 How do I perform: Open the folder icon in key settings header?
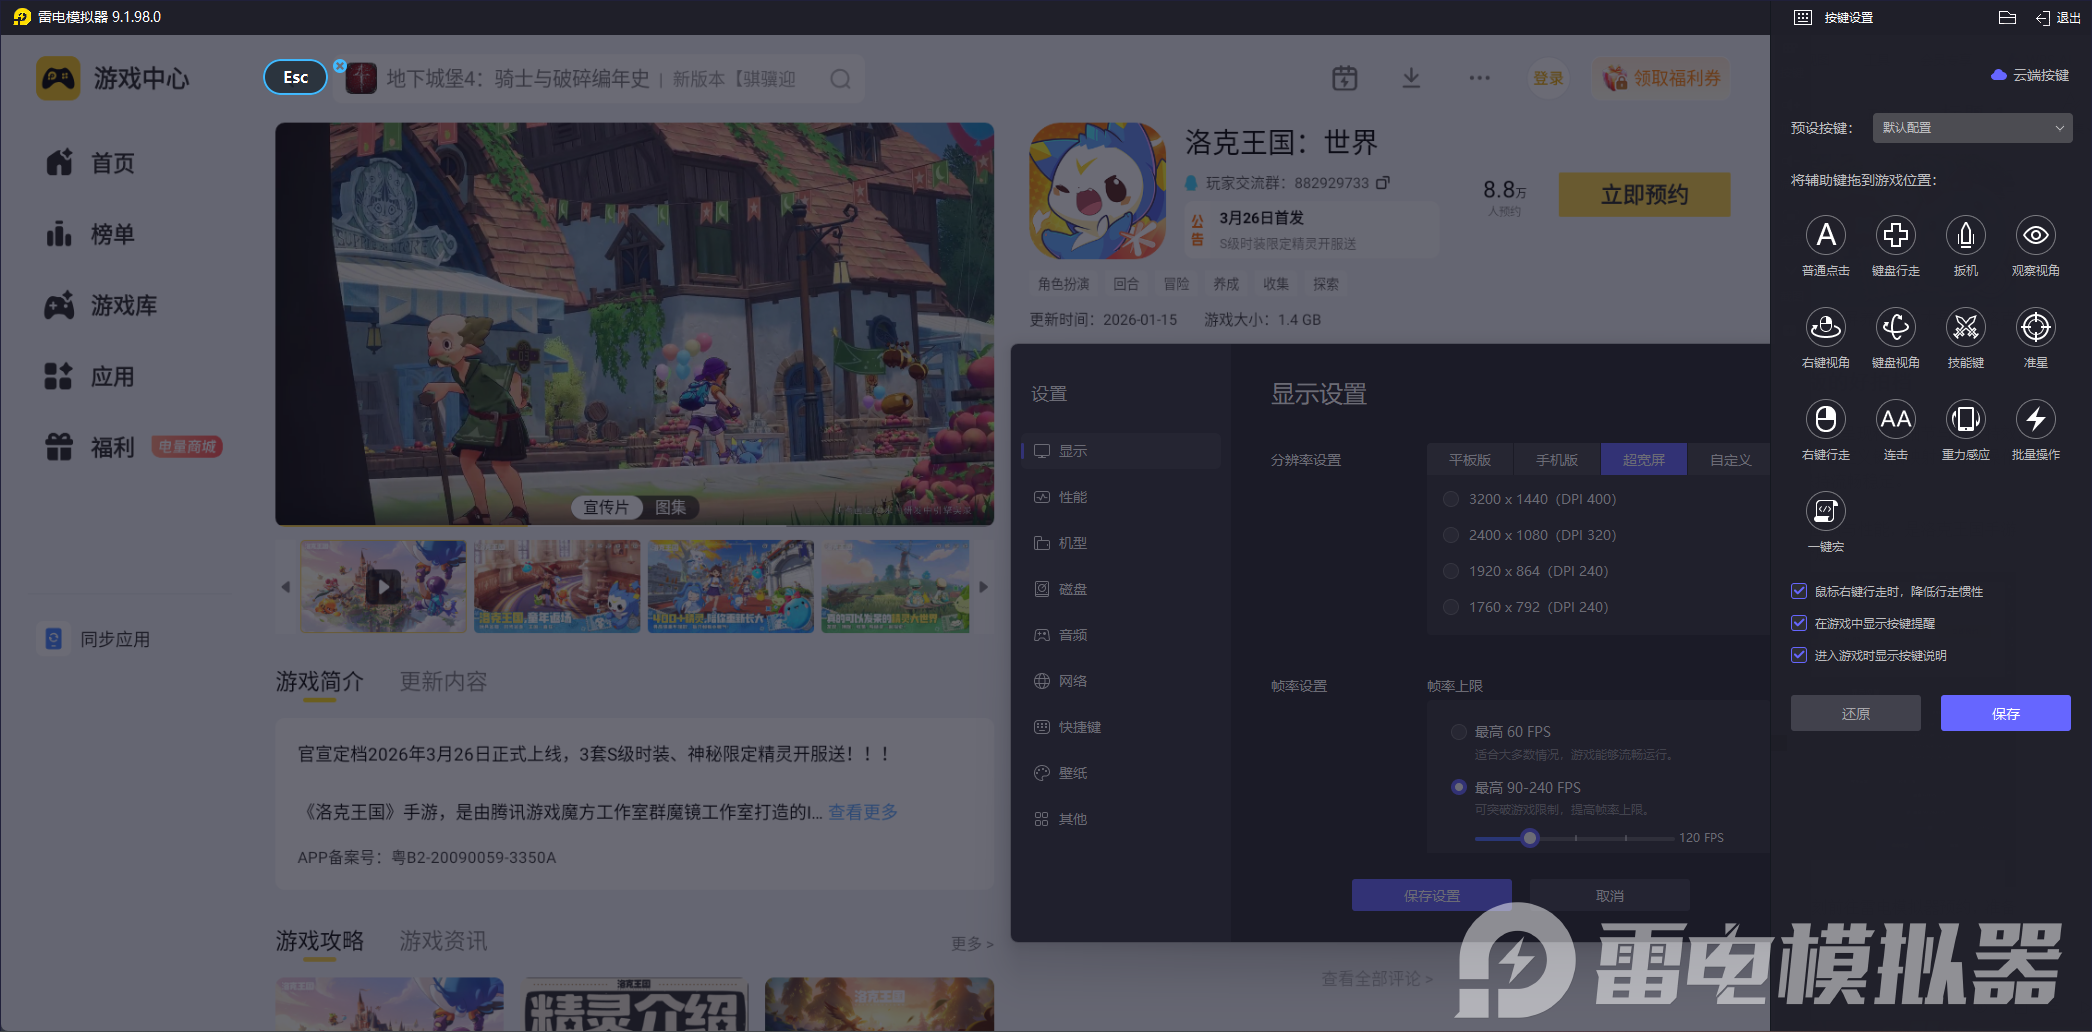click(x=2006, y=18)
